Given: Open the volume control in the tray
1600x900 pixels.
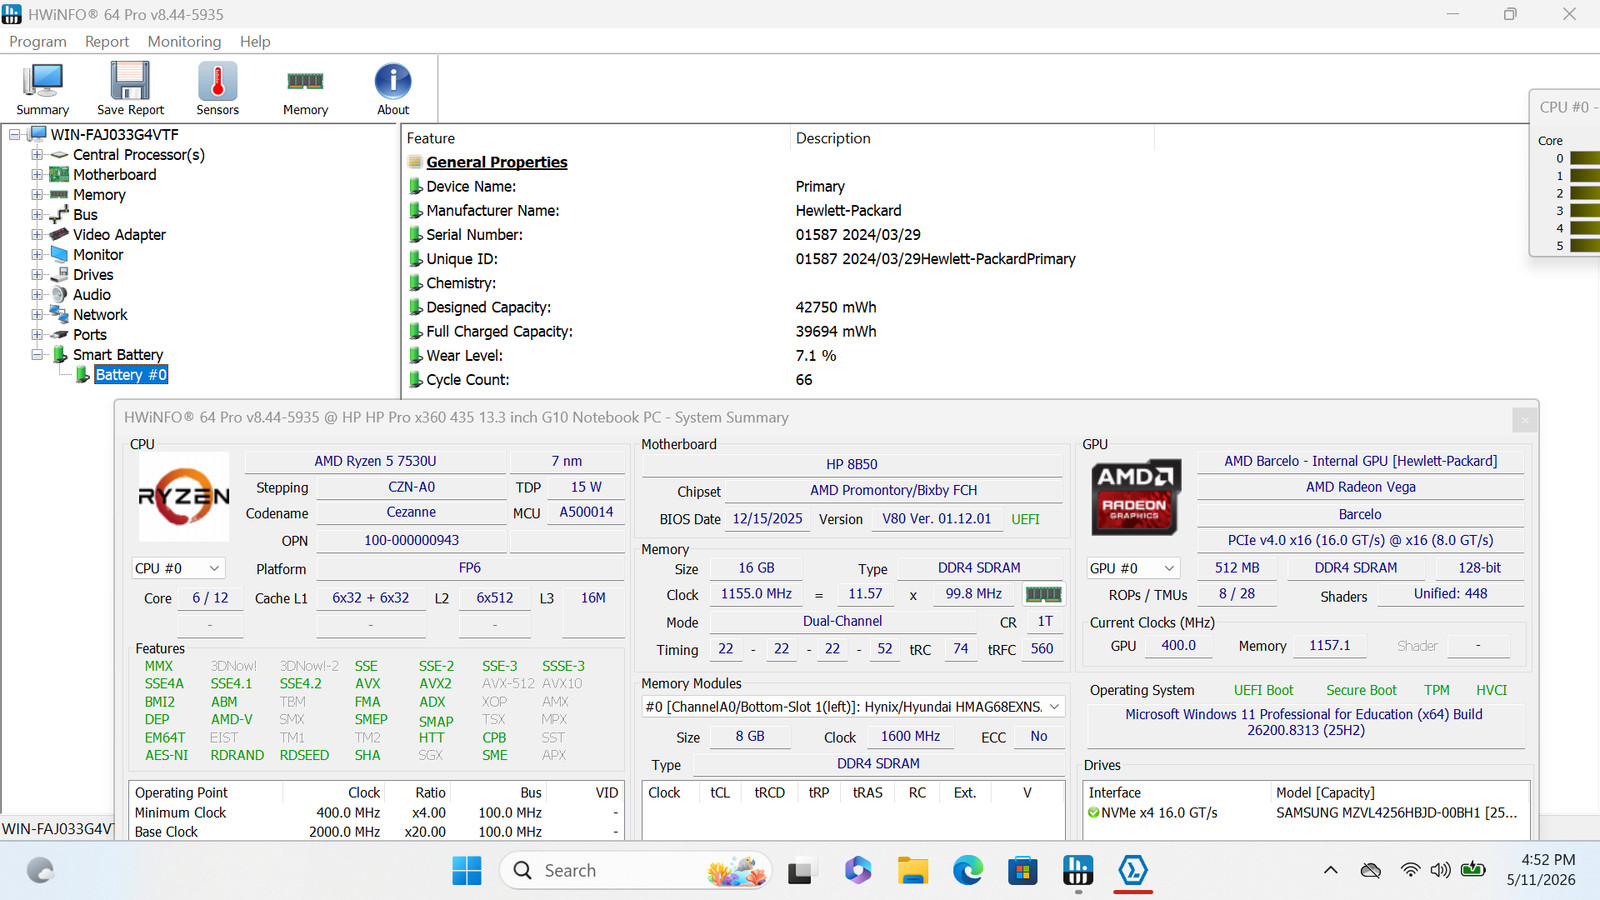Looking at the screenshot, I should [1440, 870].
